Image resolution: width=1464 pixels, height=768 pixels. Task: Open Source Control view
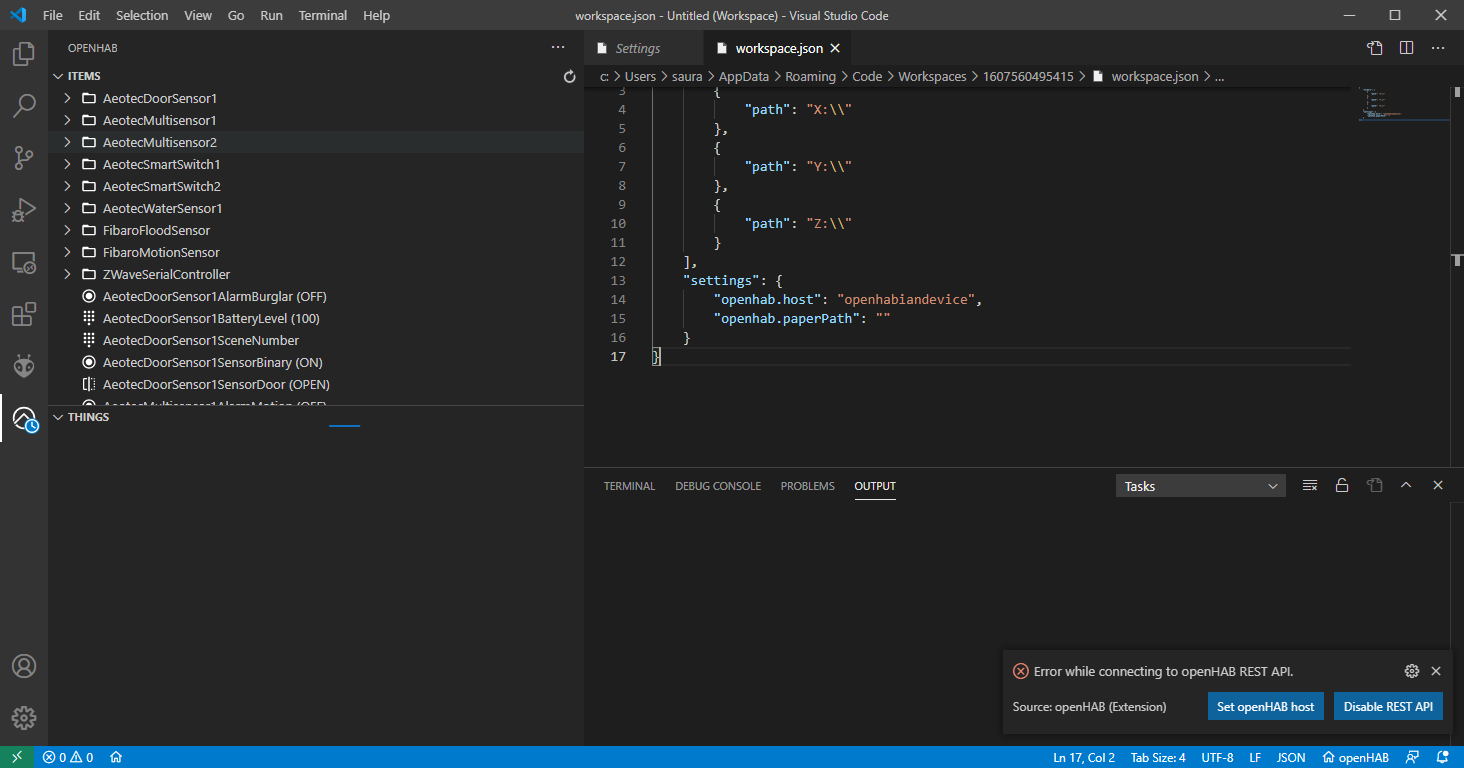click(24, 157)
